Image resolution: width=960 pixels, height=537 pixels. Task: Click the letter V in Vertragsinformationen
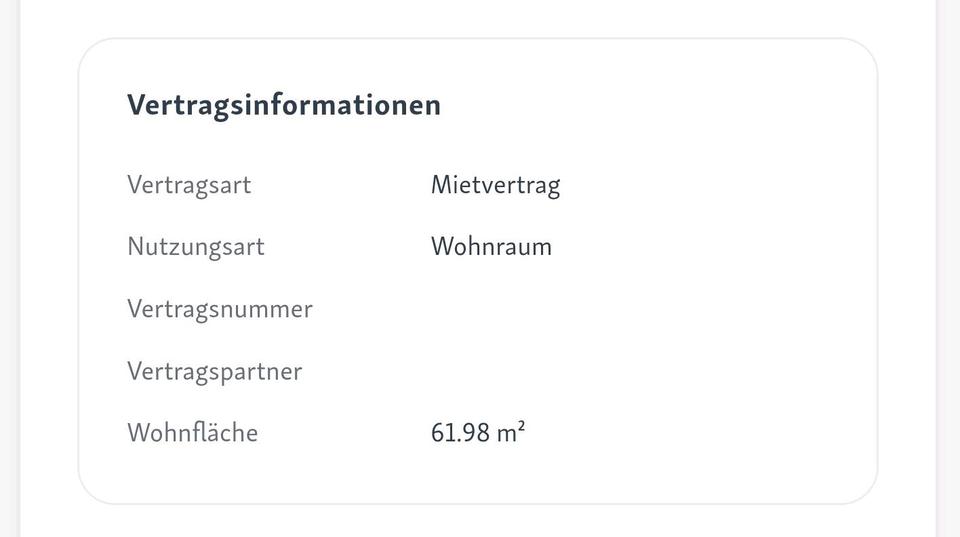[x=135, y=105]
